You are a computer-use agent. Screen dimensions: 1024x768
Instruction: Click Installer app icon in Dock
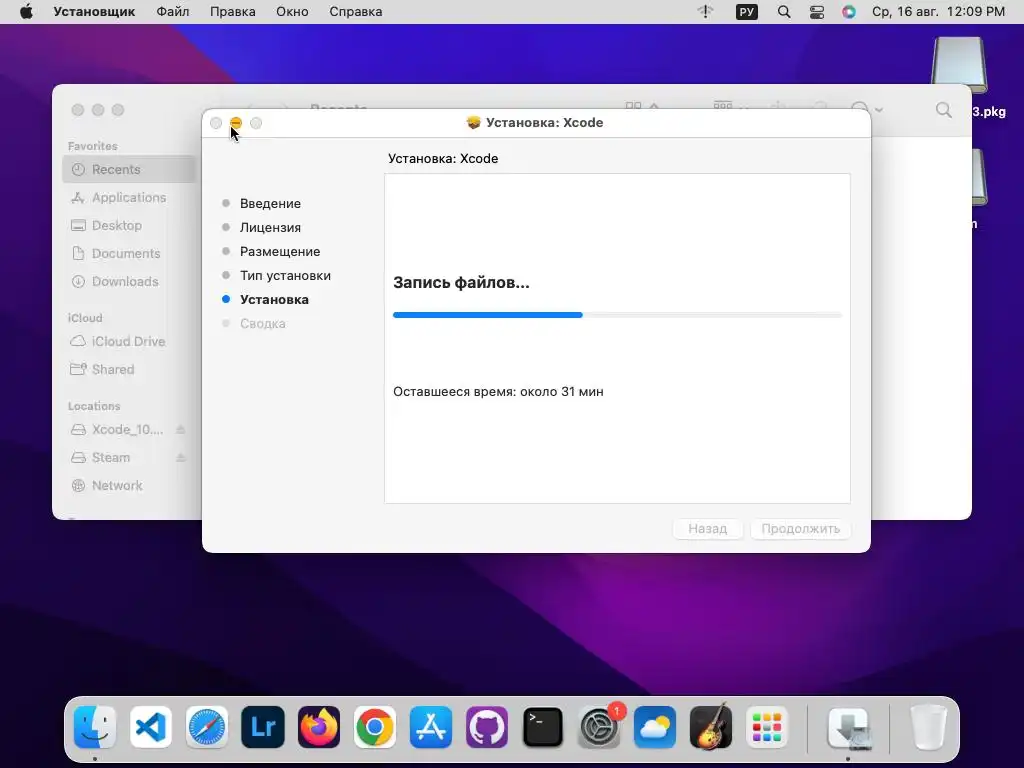(x=848, y=727)
